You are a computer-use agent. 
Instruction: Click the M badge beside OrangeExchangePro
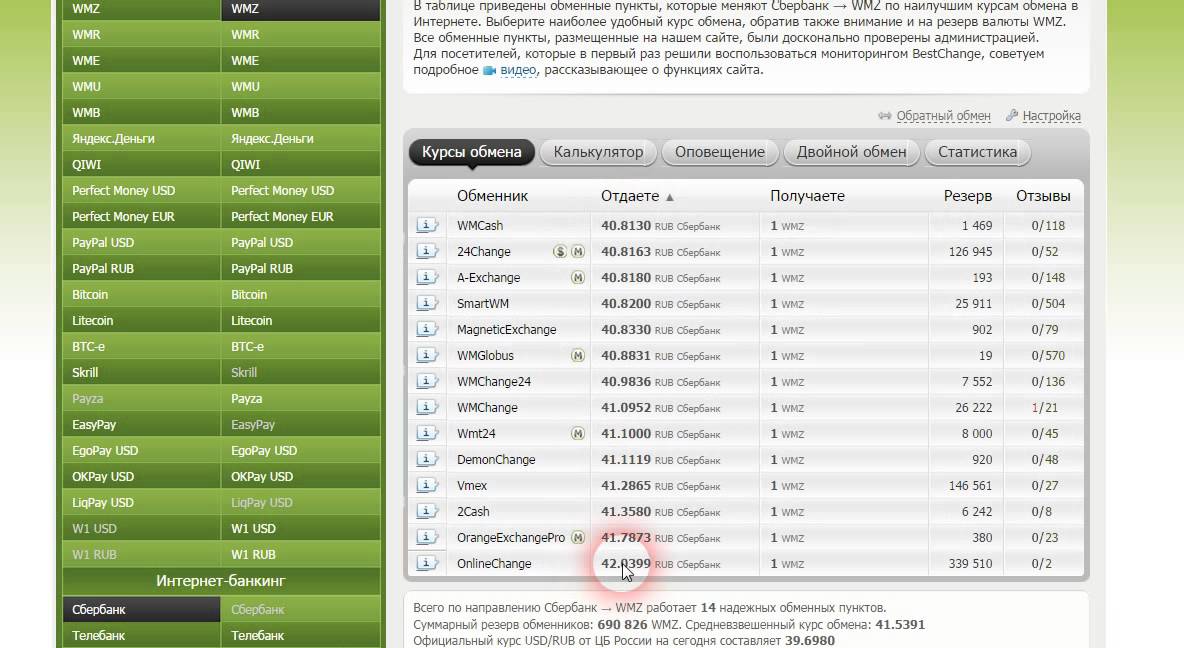577,538
